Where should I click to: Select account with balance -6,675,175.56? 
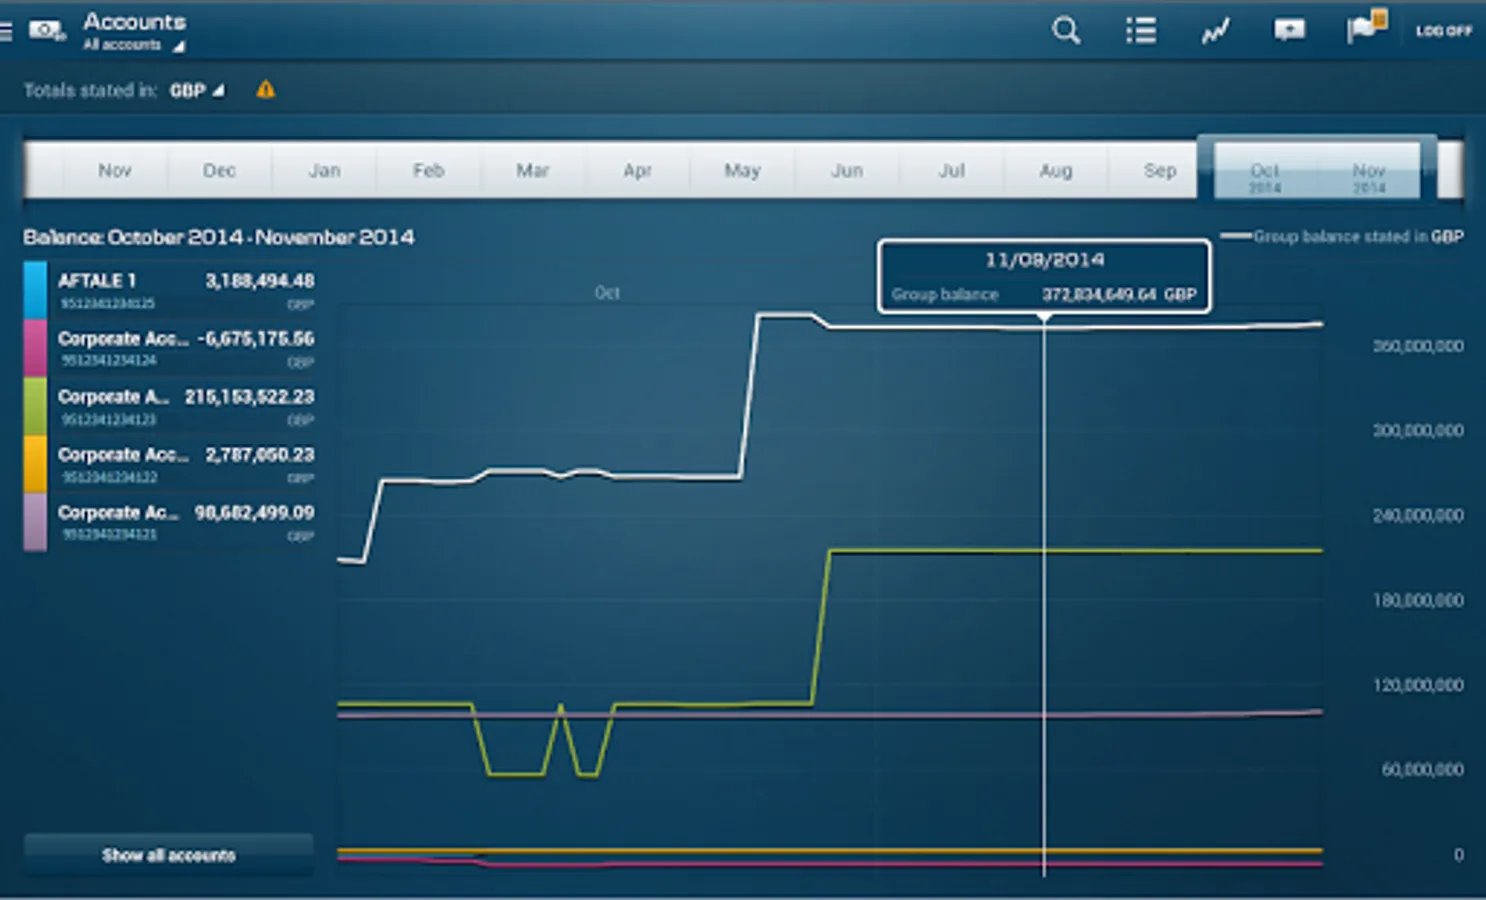[169, 348]
